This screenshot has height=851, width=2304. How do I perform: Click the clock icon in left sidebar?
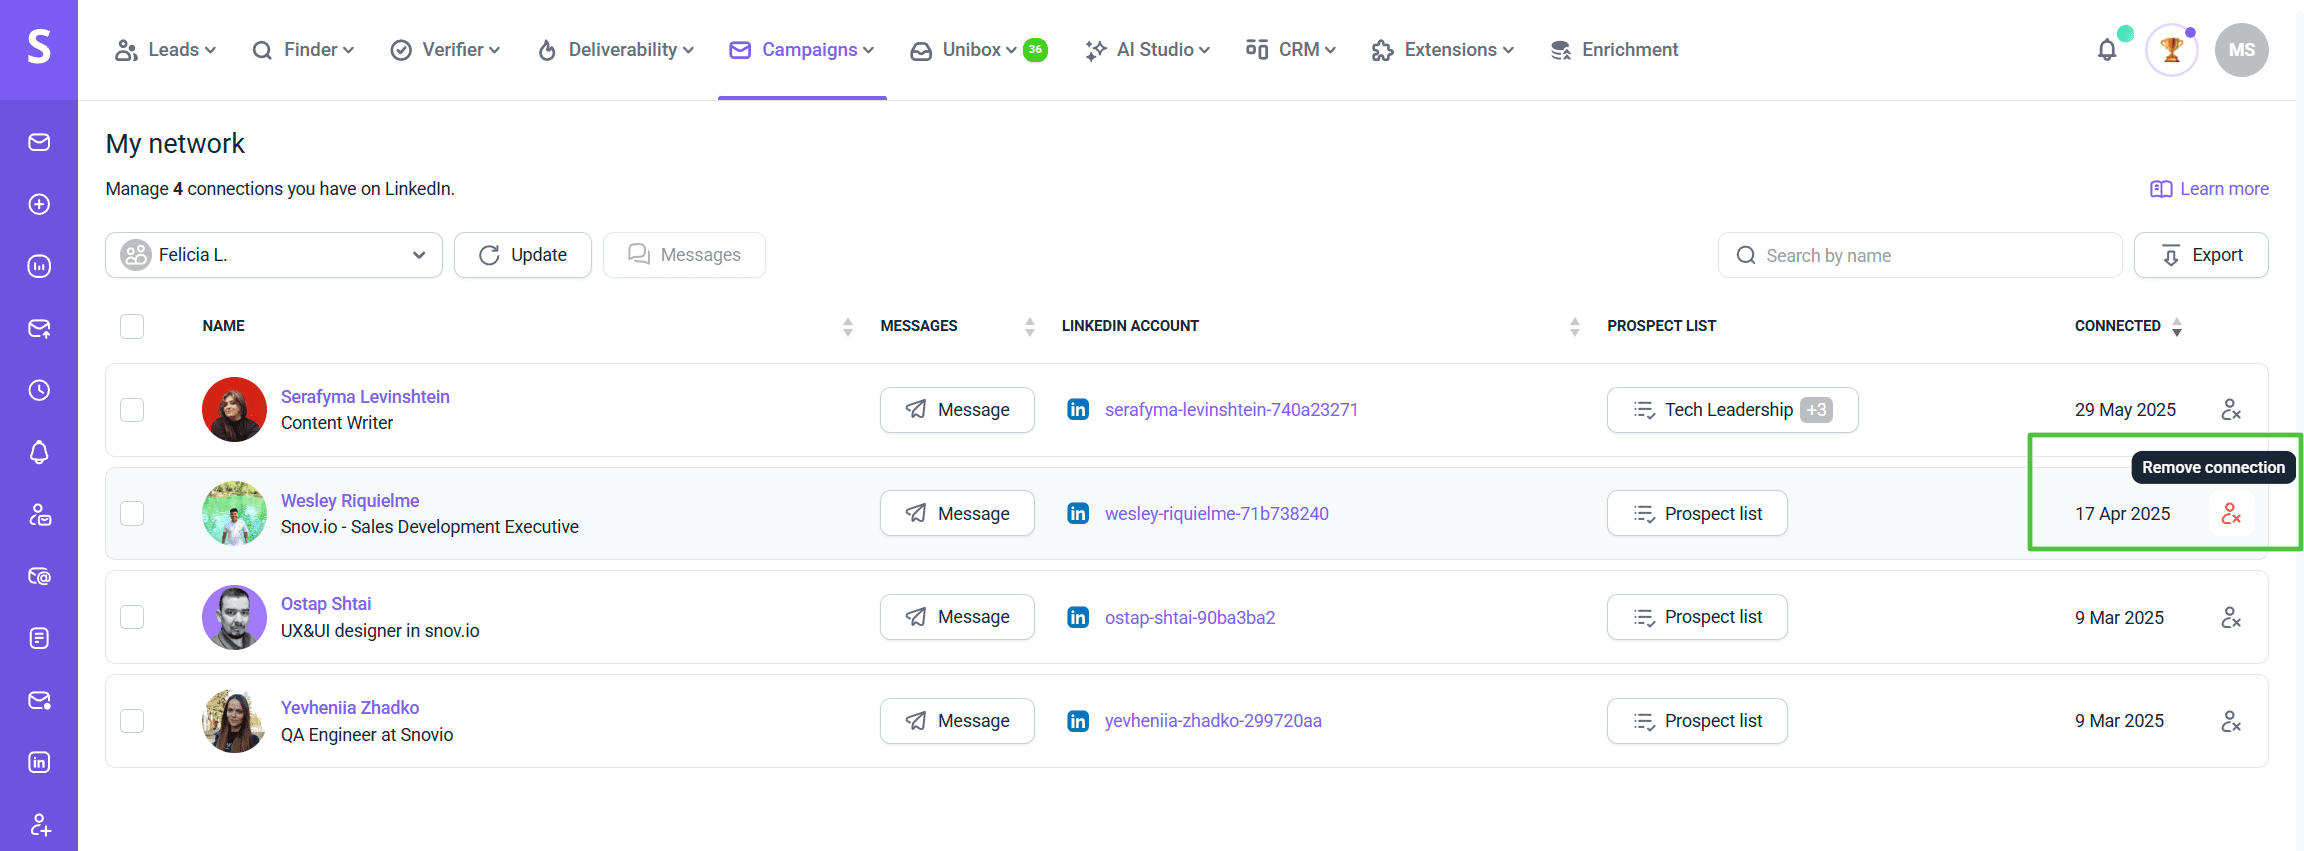[x=39, y=391]
